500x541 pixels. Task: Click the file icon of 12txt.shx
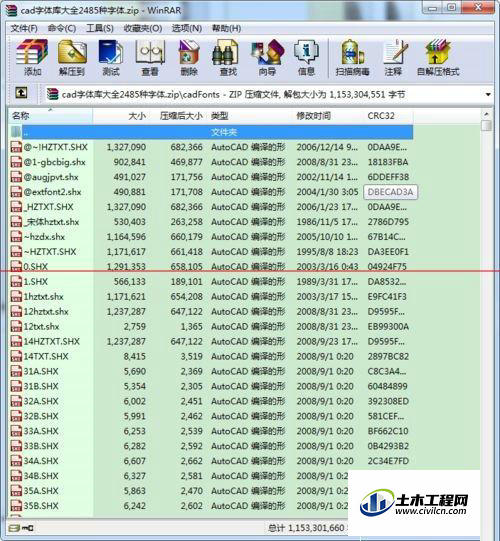(x=16, y=326)
